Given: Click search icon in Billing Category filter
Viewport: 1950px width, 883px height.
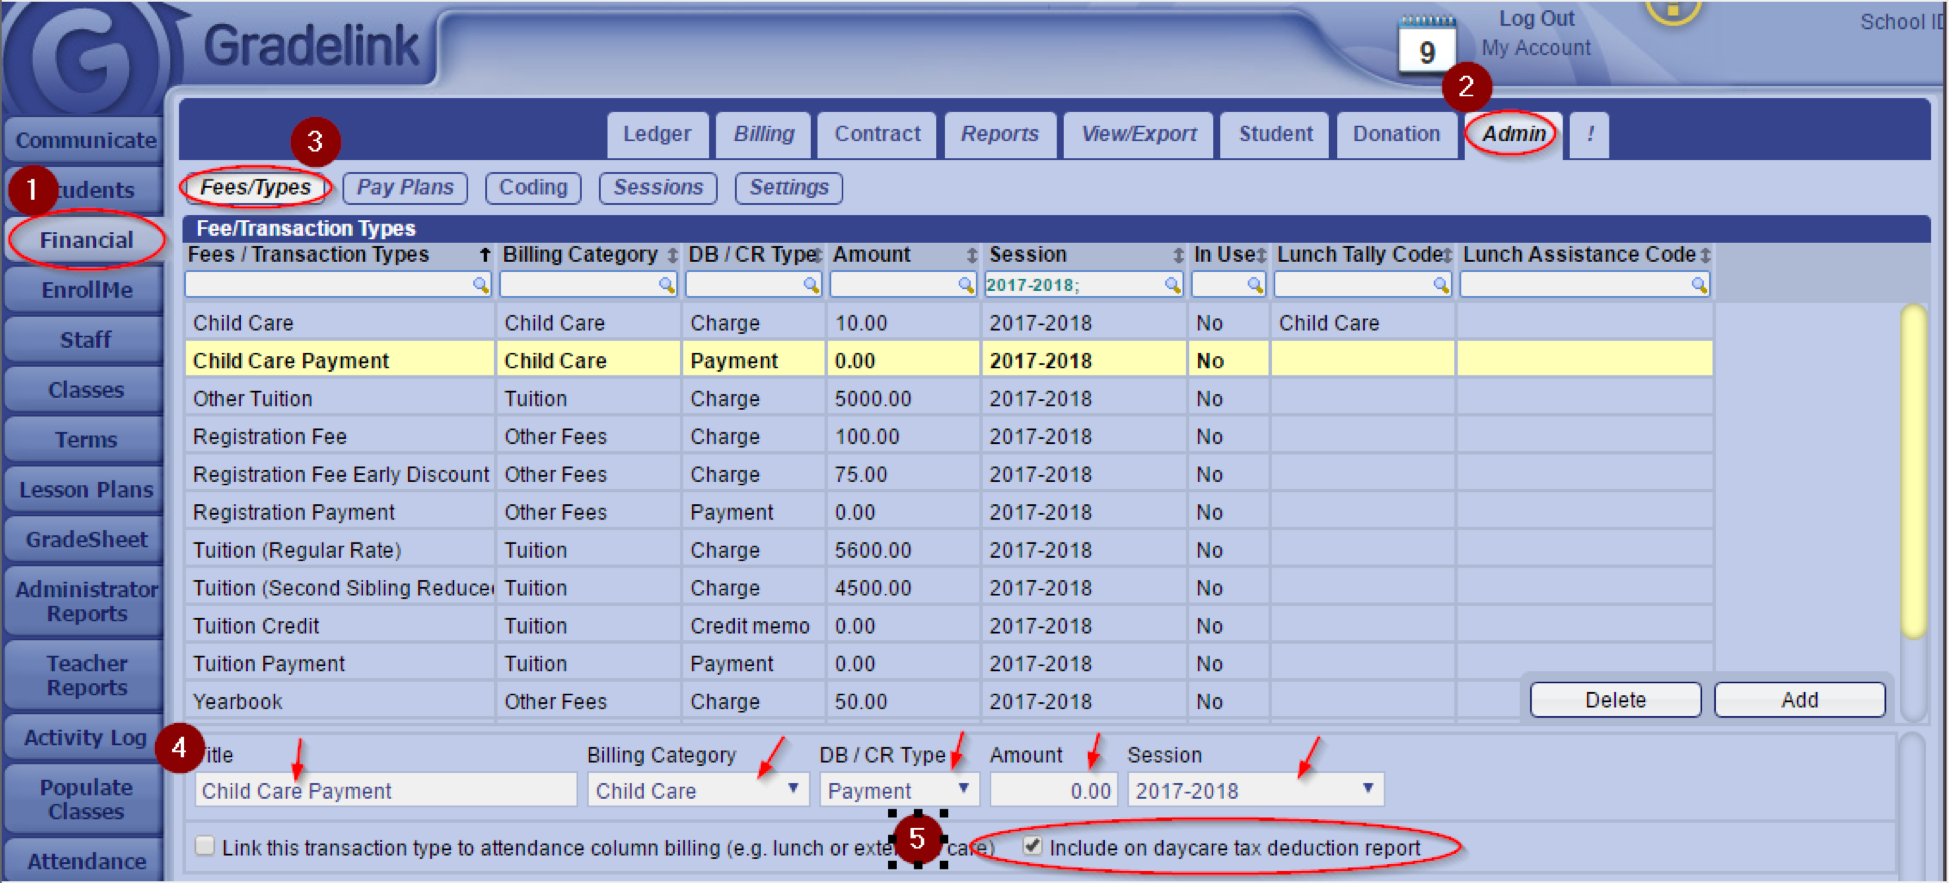Looking at the screenshot, I should [666, 286].
